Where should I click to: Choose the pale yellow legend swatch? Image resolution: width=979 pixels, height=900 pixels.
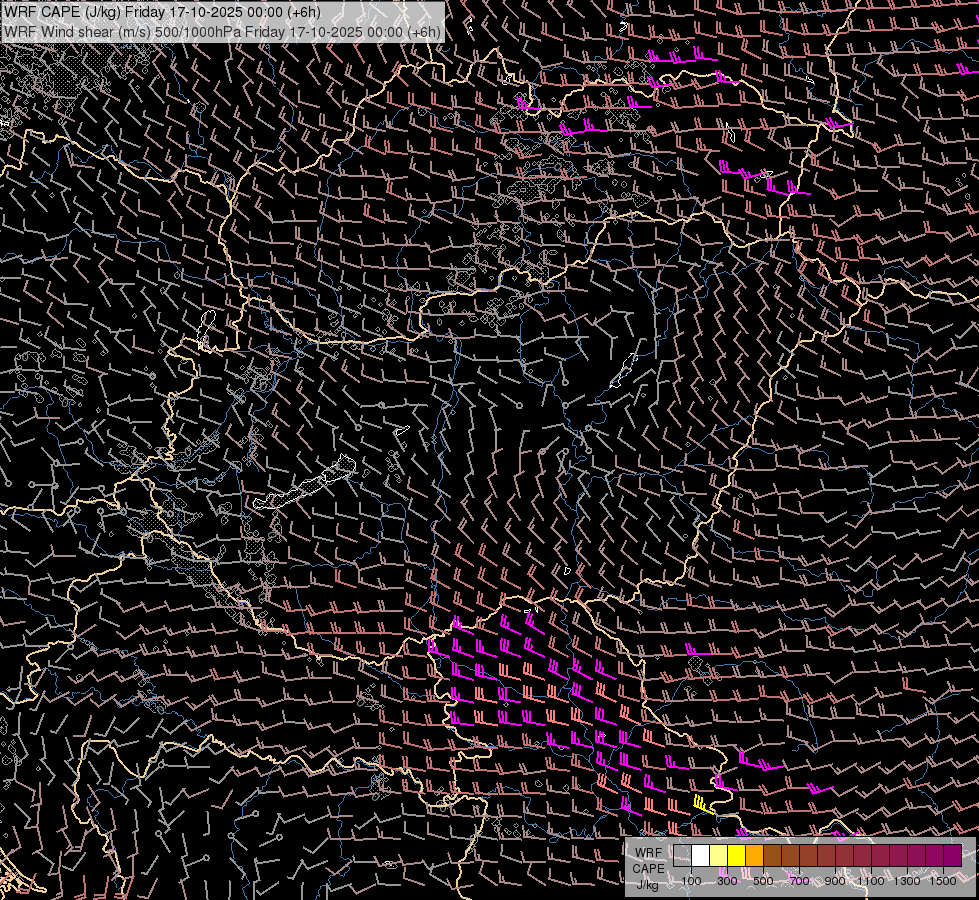(719, 856)
